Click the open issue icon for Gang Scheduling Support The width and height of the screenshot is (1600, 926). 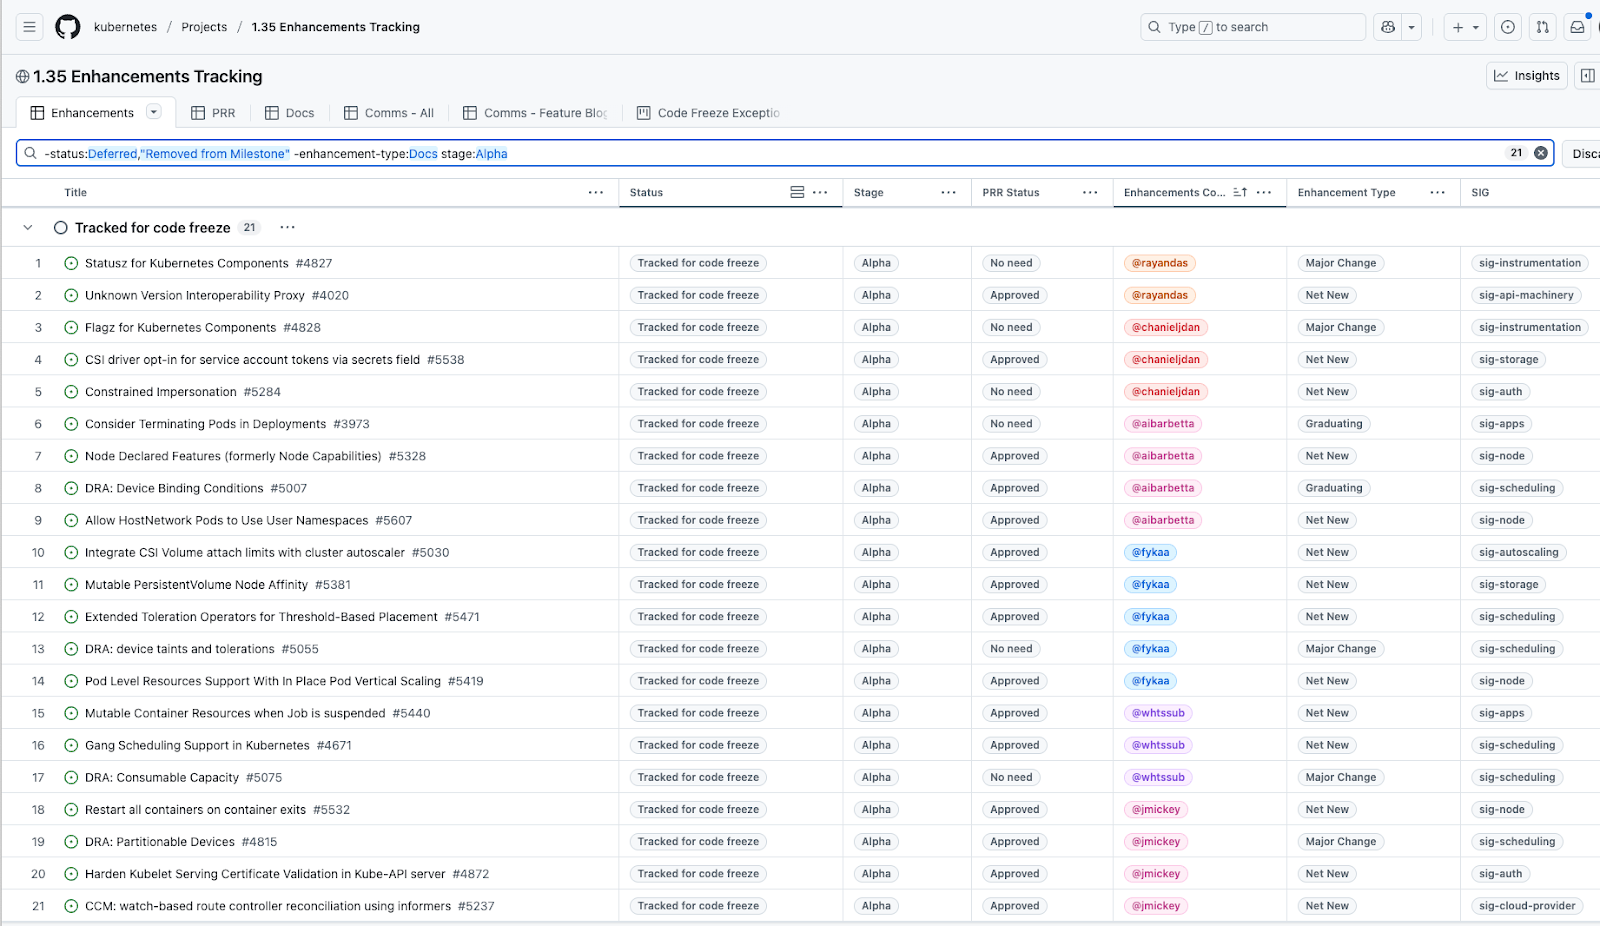(71, 745)
